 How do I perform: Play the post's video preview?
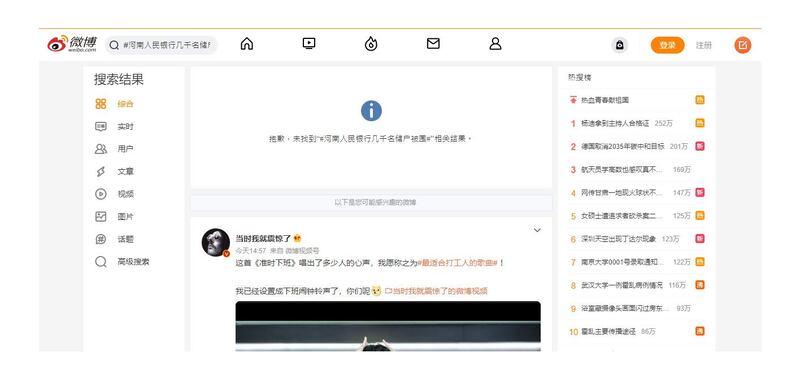click(x=388, y=326)
